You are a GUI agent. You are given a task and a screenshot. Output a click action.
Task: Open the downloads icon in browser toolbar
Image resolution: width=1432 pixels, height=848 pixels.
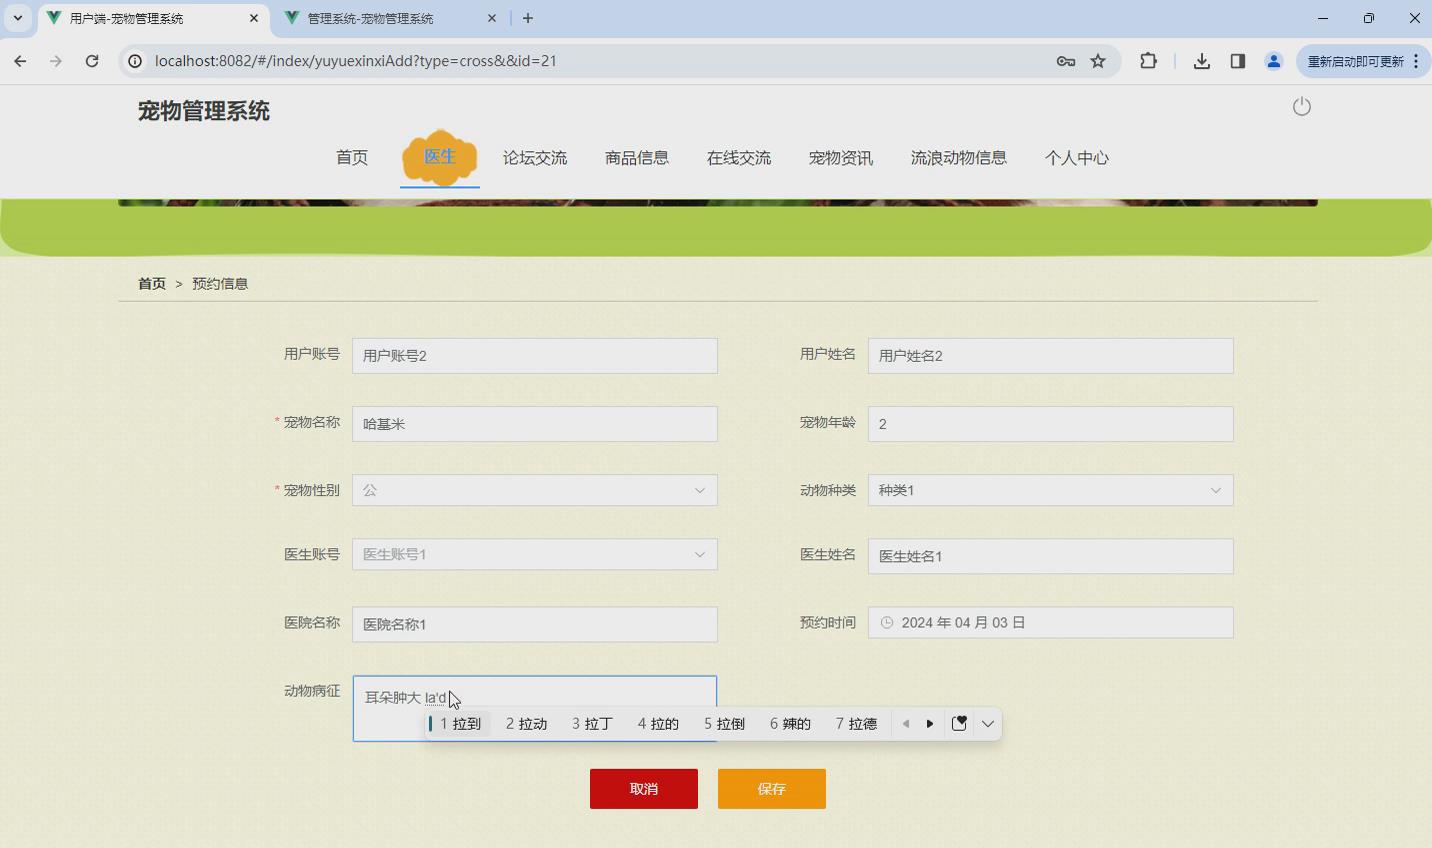pyautogui.click(x=1201, y=61)
